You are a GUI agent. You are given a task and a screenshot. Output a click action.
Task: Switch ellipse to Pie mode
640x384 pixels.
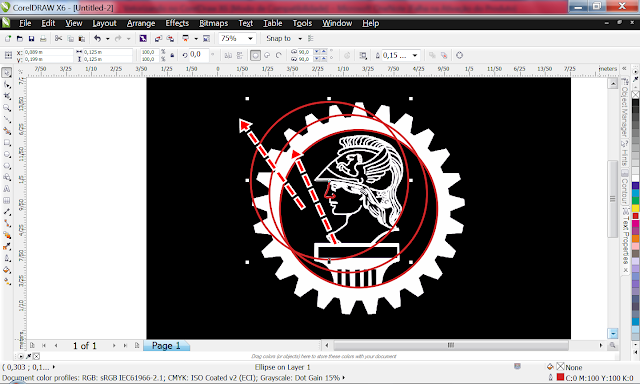point(267,55)
